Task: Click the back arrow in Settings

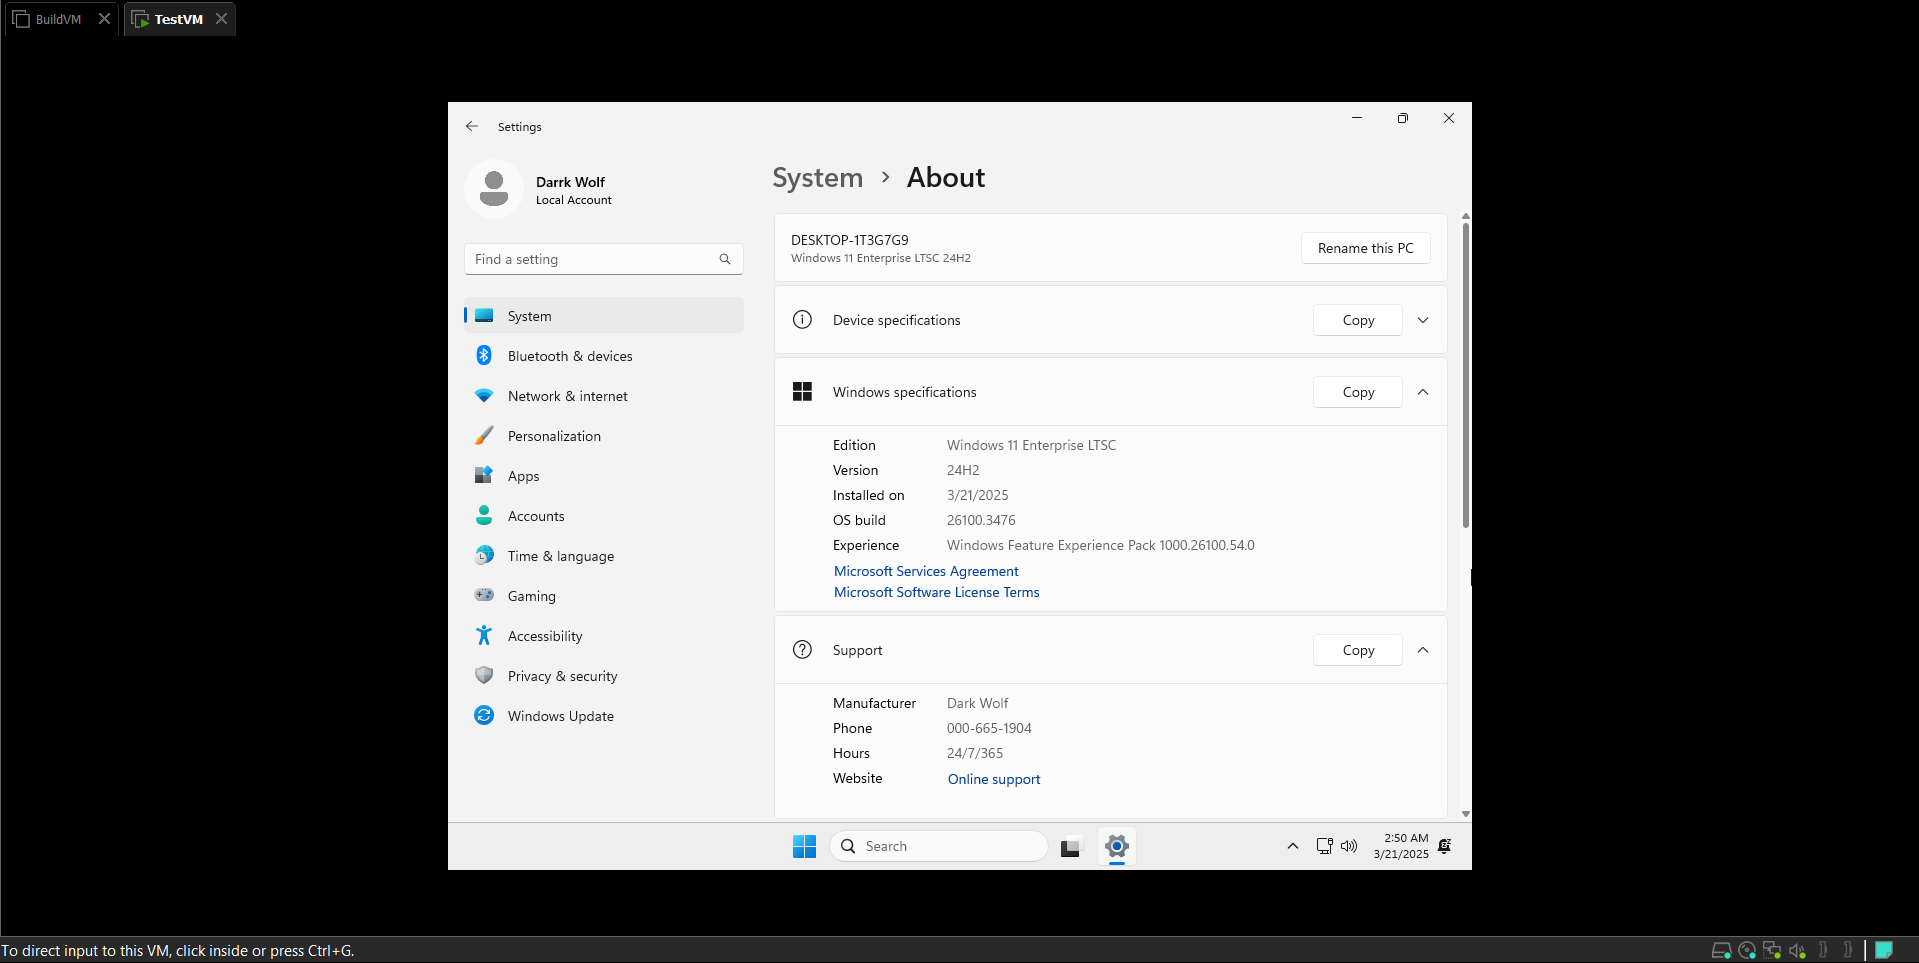Action: click(x=472, y=127)
